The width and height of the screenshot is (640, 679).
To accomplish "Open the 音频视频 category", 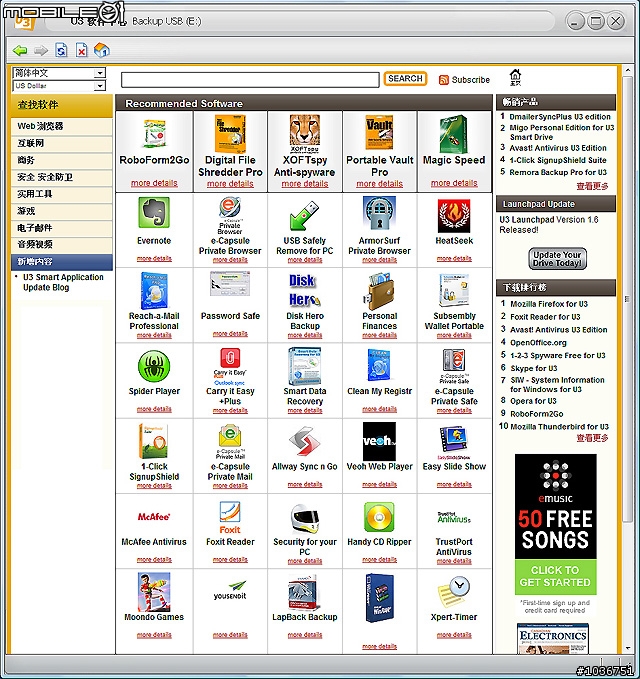I will coord(62,245).
